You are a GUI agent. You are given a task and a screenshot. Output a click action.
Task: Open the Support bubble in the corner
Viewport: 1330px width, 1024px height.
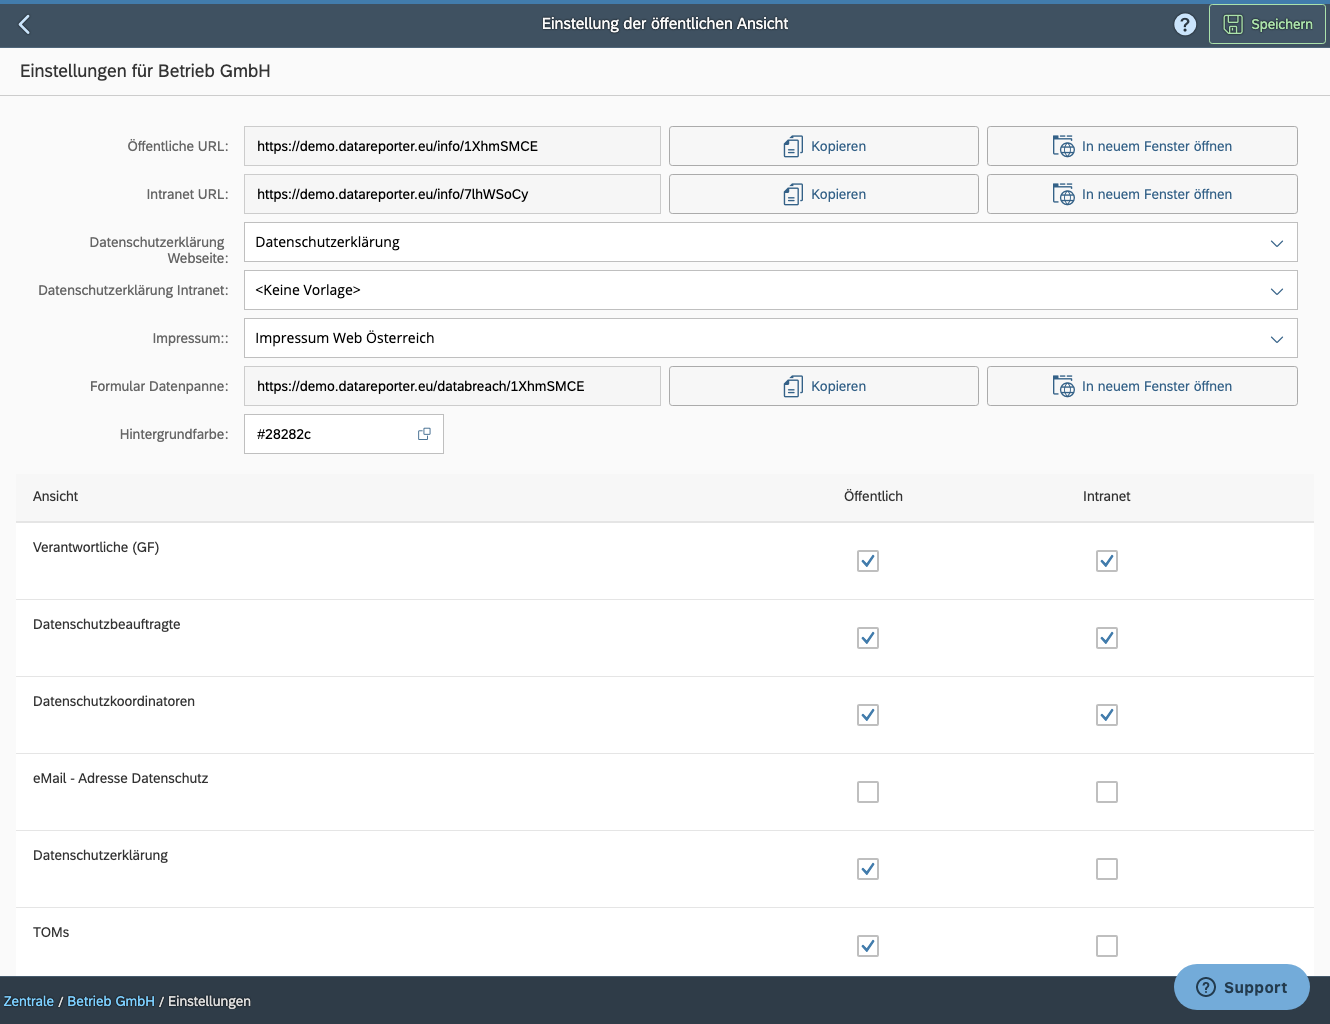pos(1241,987)
